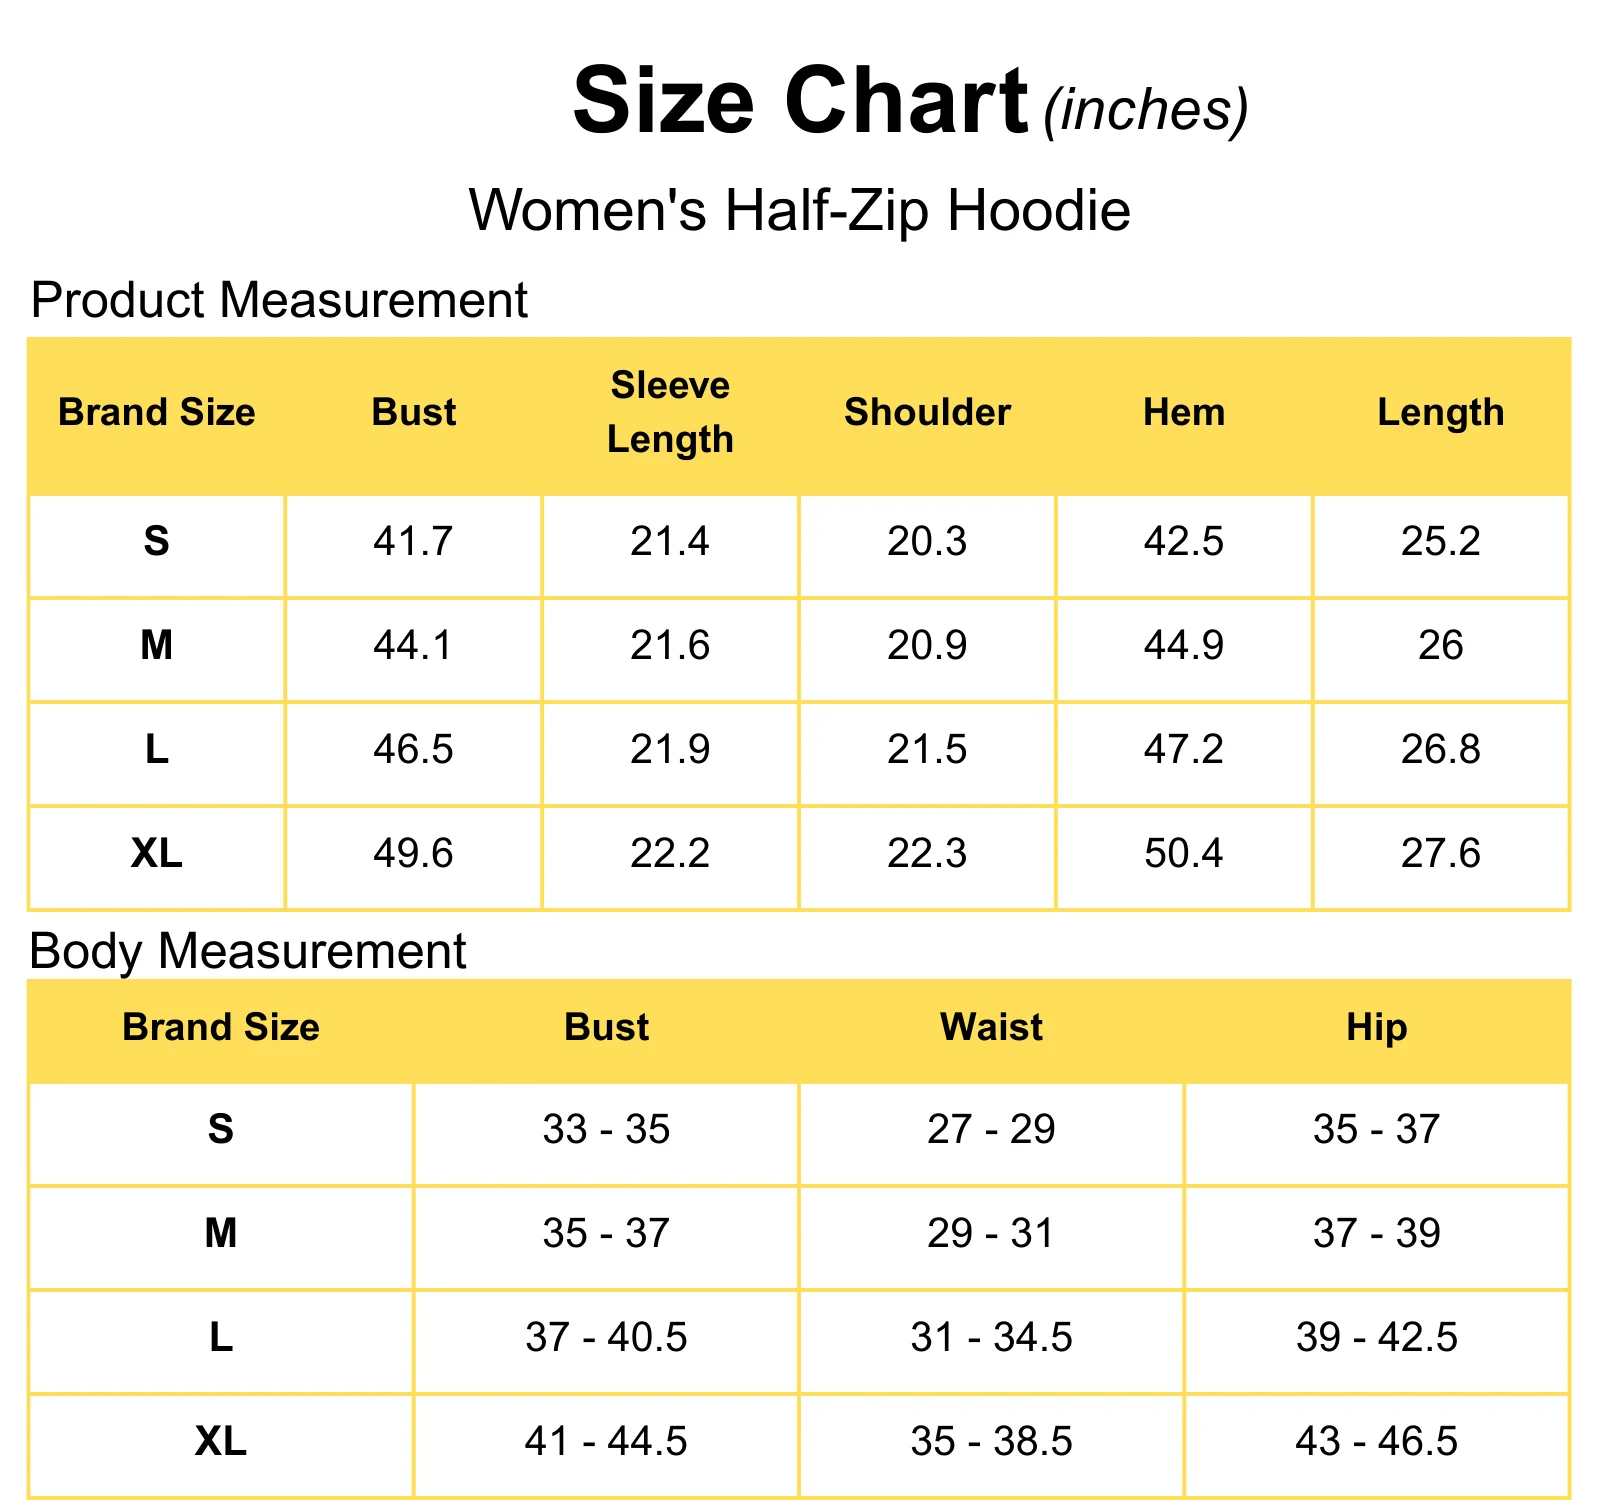Select the Hip column header

click(1377, 1029)
